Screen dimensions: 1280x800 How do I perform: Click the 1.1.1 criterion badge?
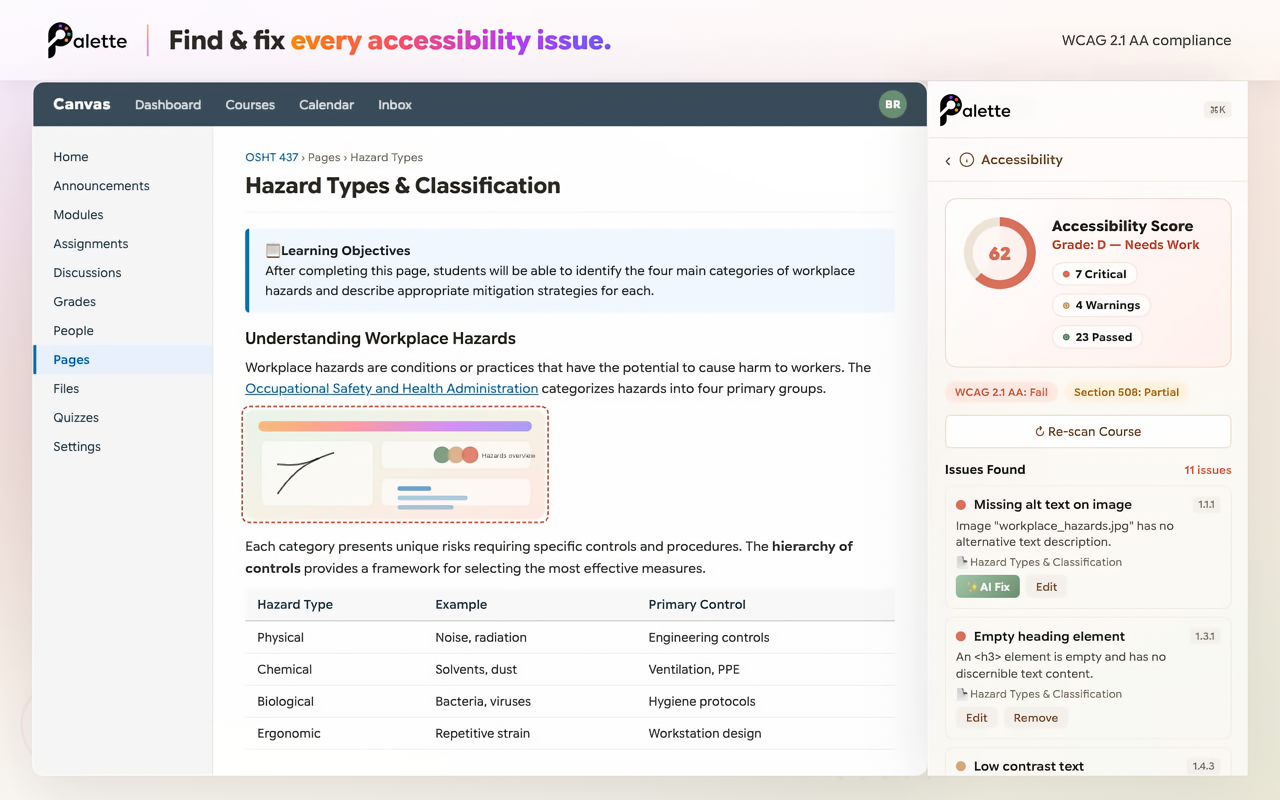coord(1206,505)
